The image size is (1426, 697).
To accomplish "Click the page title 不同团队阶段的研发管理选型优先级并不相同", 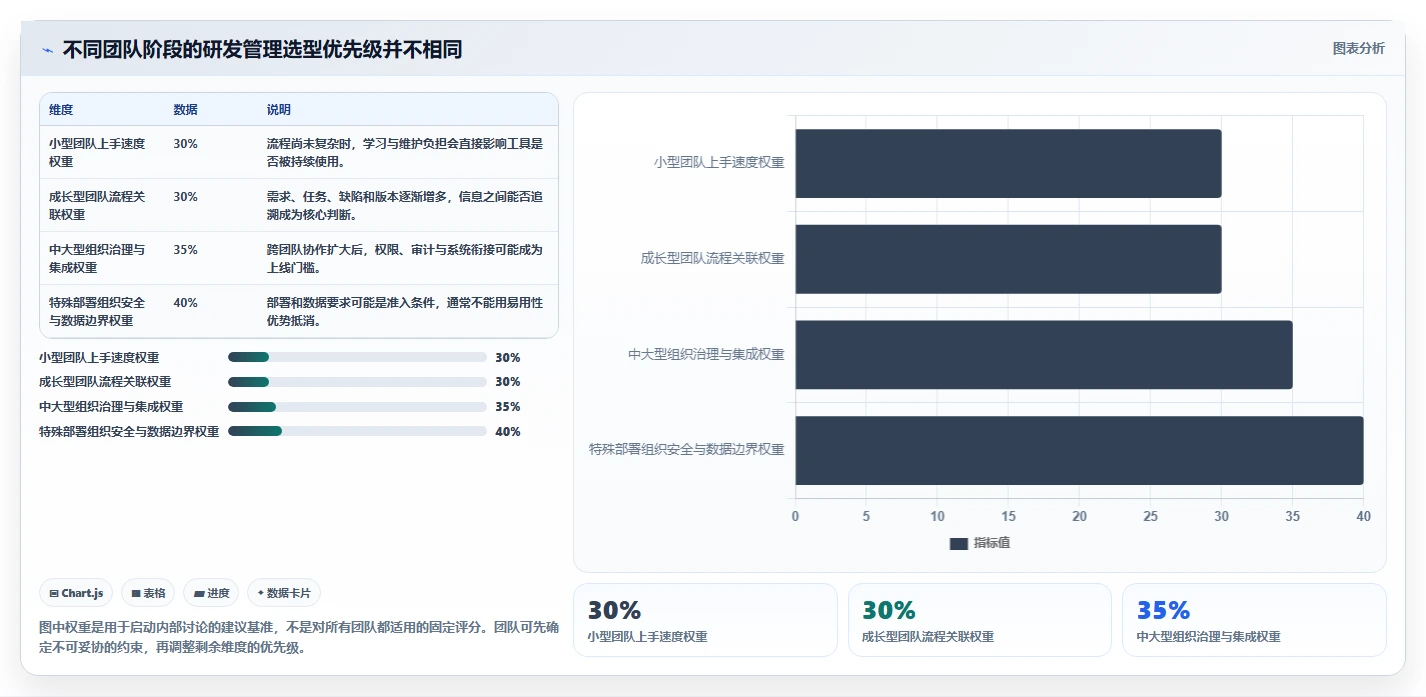I will (263, 50).
